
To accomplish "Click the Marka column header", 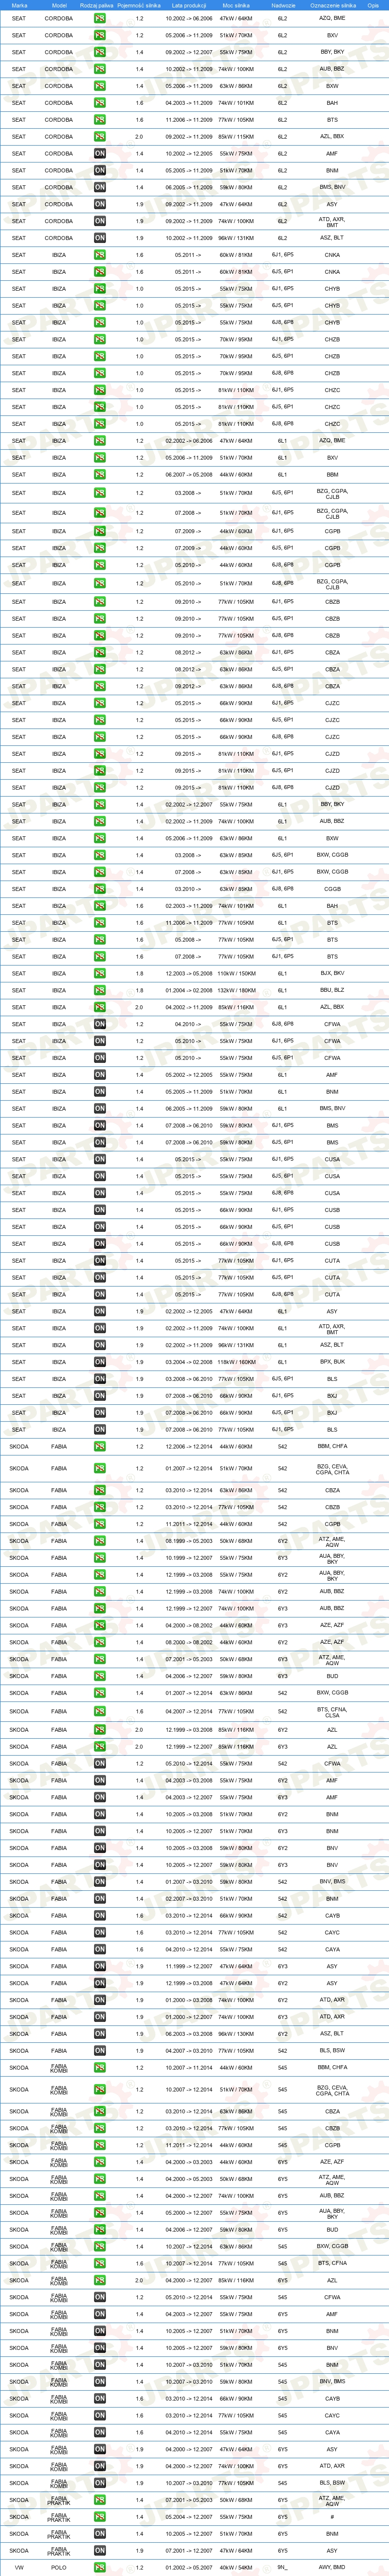I will (19, 5).
